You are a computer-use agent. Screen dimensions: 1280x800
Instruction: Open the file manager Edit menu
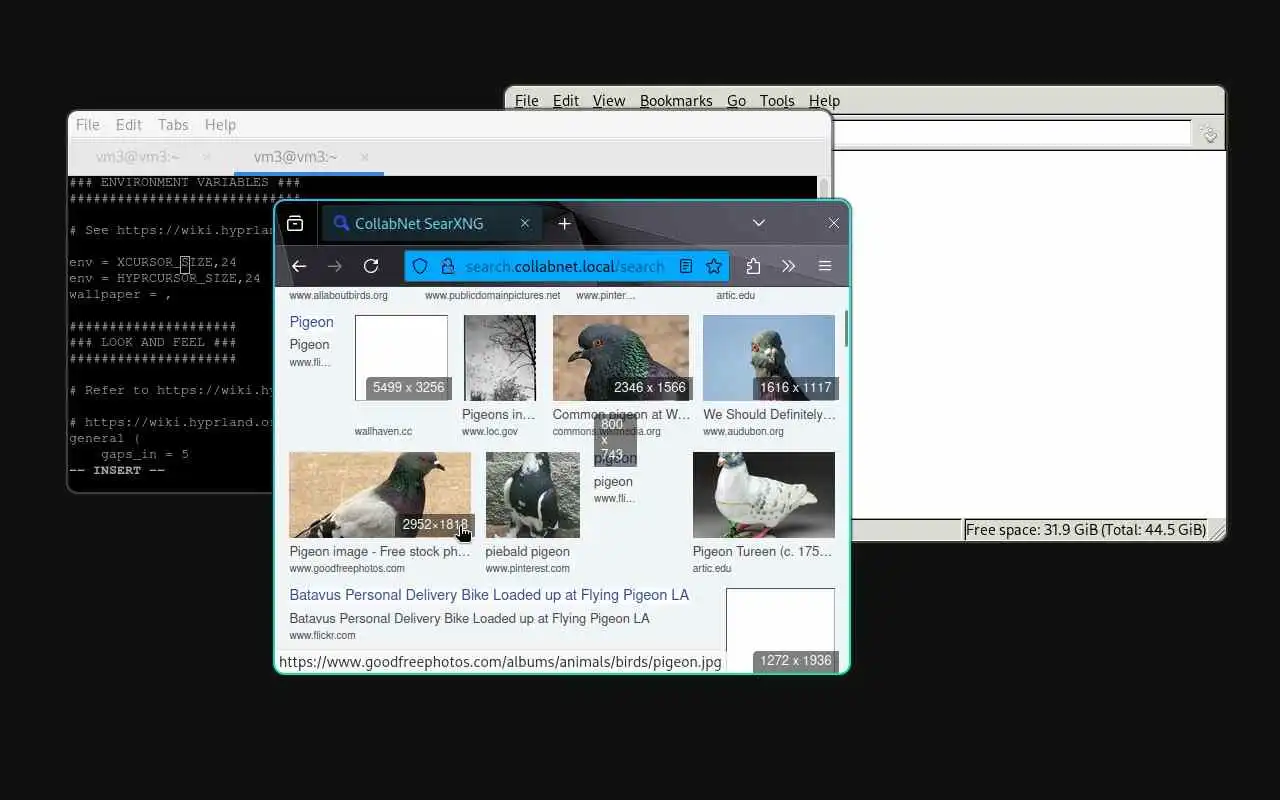click(566, 101)
